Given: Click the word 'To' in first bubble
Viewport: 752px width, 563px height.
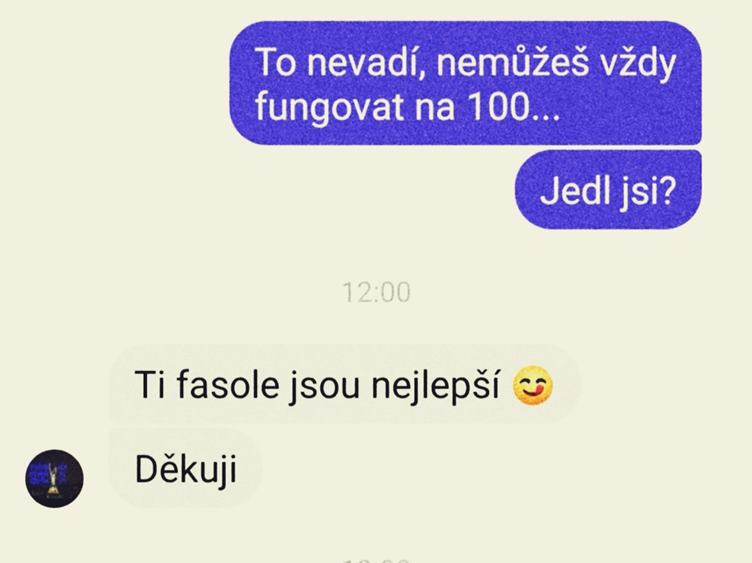Looking at the screenshot, I should [276, 62].
